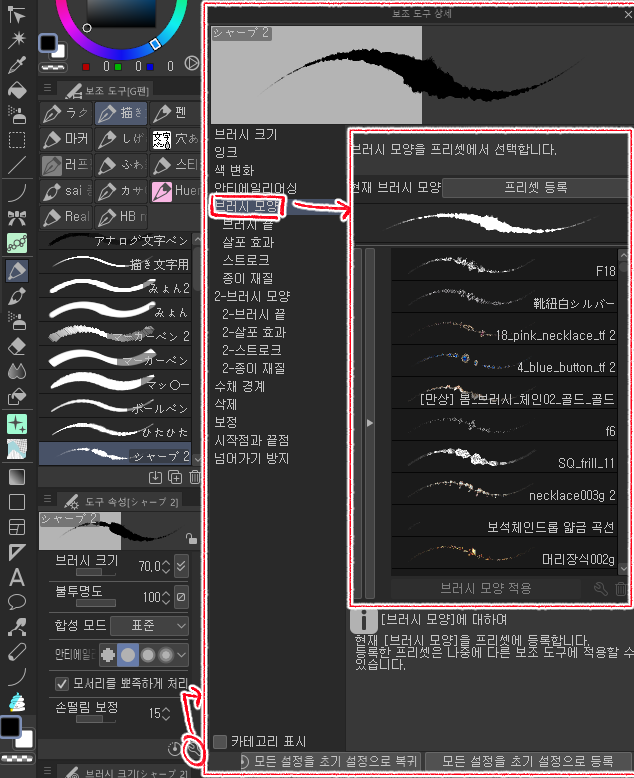The image size is (634, 778).
Task: Expand the preset panel side arrow
Action: (x=370, y=423)
